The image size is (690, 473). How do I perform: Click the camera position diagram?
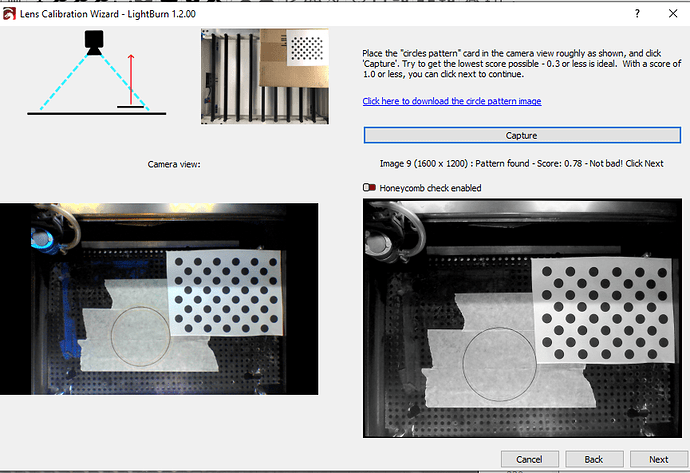point(96,73)
